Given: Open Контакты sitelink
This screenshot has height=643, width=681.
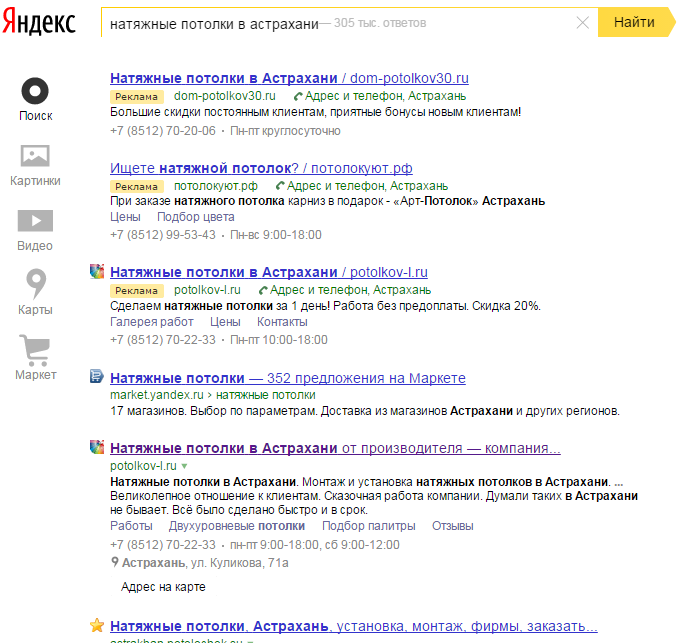Looking at the screenshot, I should point(282,322).
